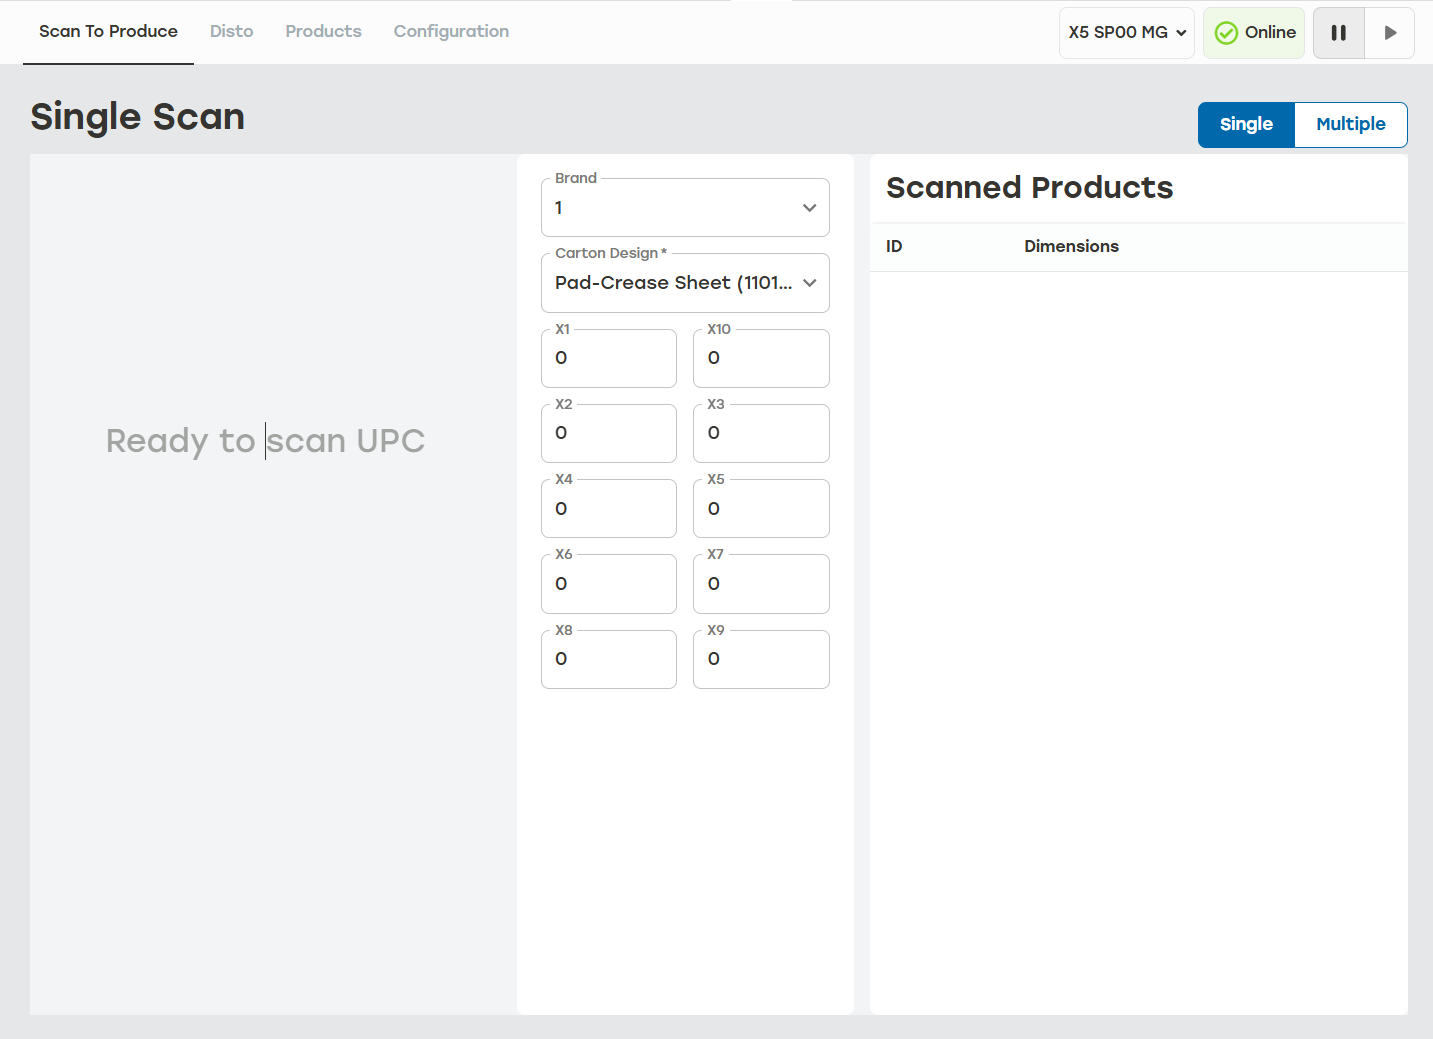
Task: Click the X6 dimension field
Action: (609, 584)
